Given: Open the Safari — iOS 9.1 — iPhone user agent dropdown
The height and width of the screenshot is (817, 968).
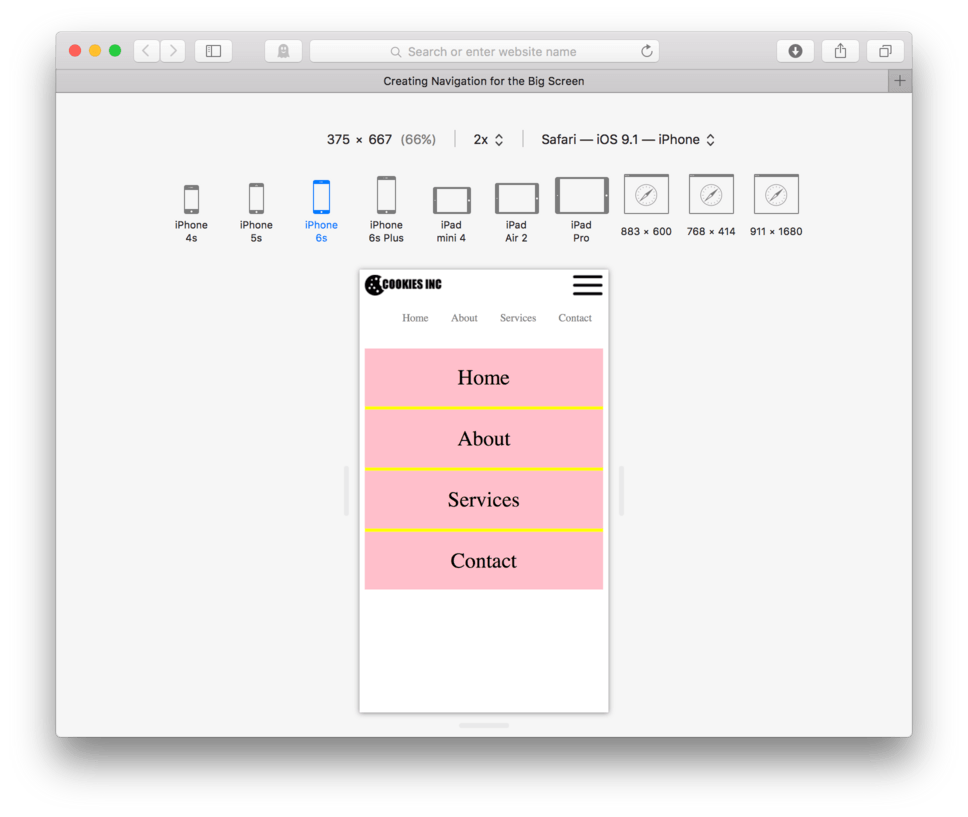Looking at the screenshot, I should (628, 140).
